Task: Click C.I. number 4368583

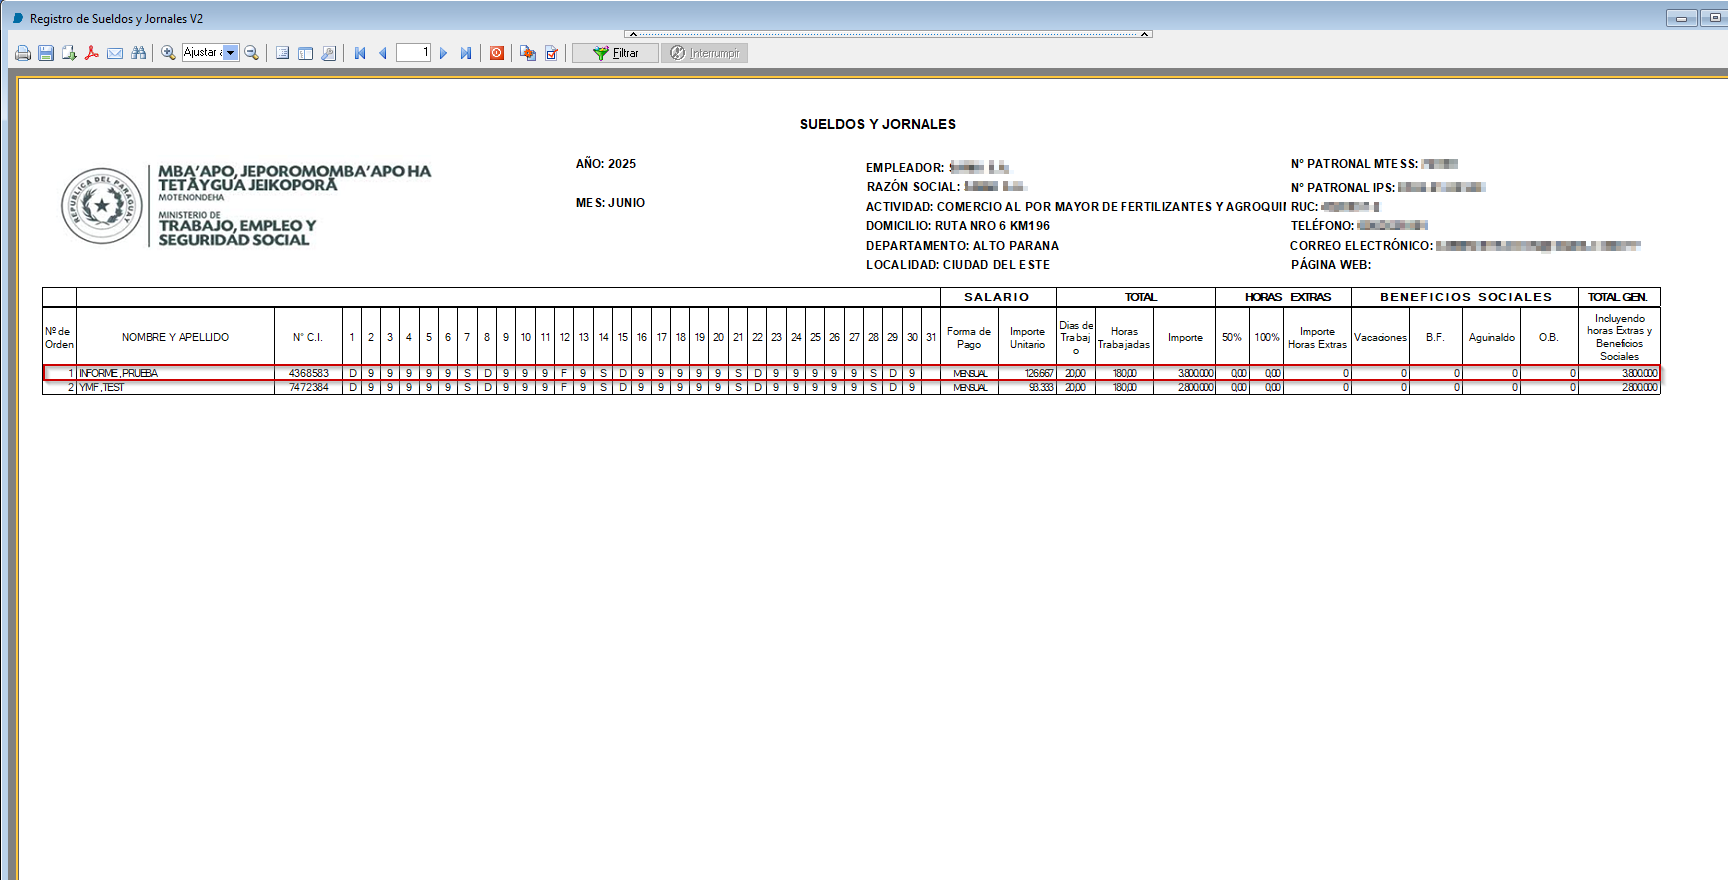Action: click(x=308, y=373)
